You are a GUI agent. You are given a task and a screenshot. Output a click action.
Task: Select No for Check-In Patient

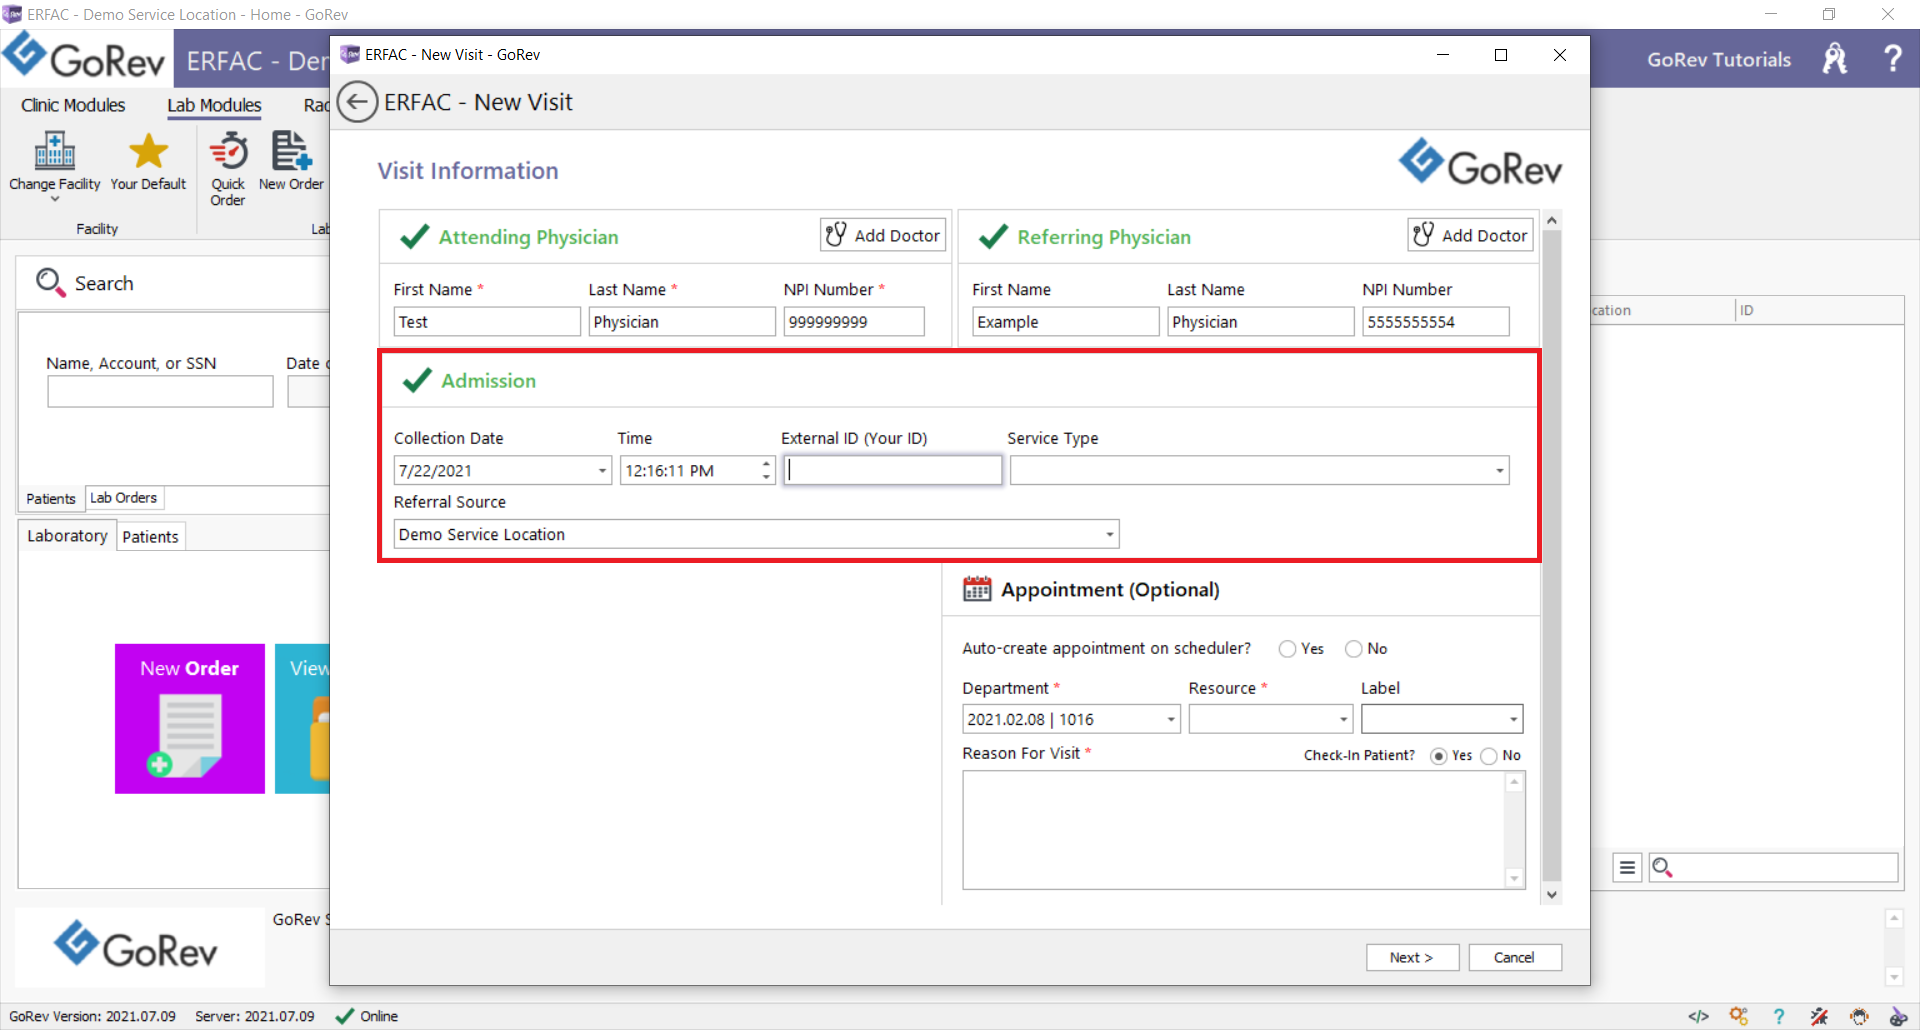[x=1489, y=756]
